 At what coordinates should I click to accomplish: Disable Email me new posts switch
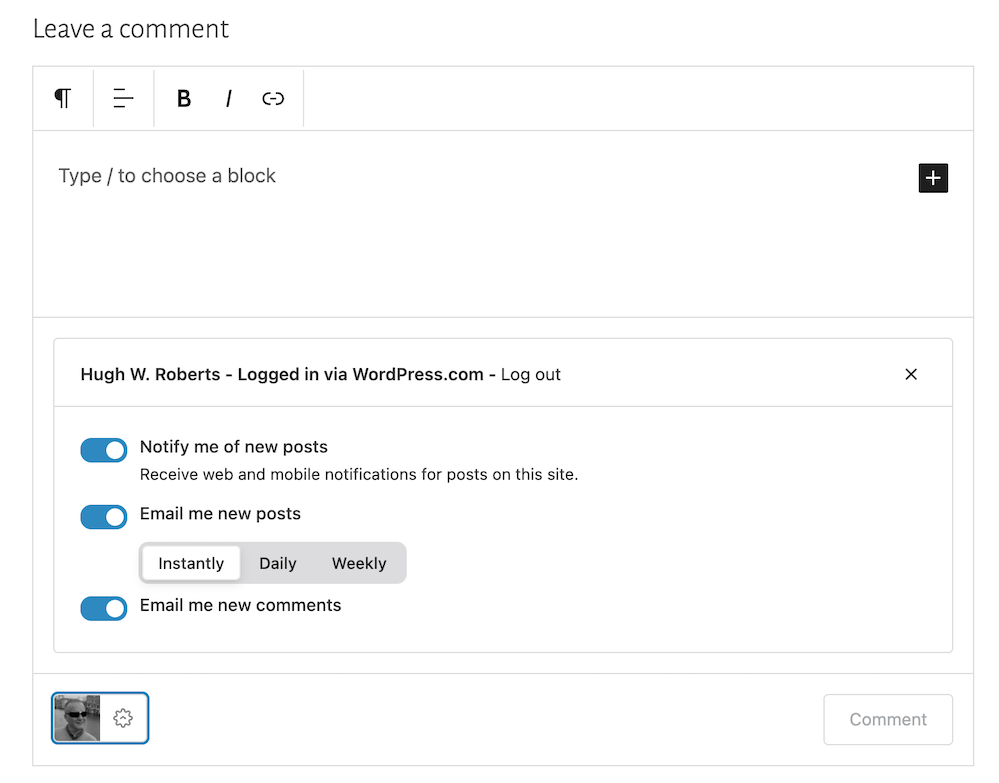(104, 517)
